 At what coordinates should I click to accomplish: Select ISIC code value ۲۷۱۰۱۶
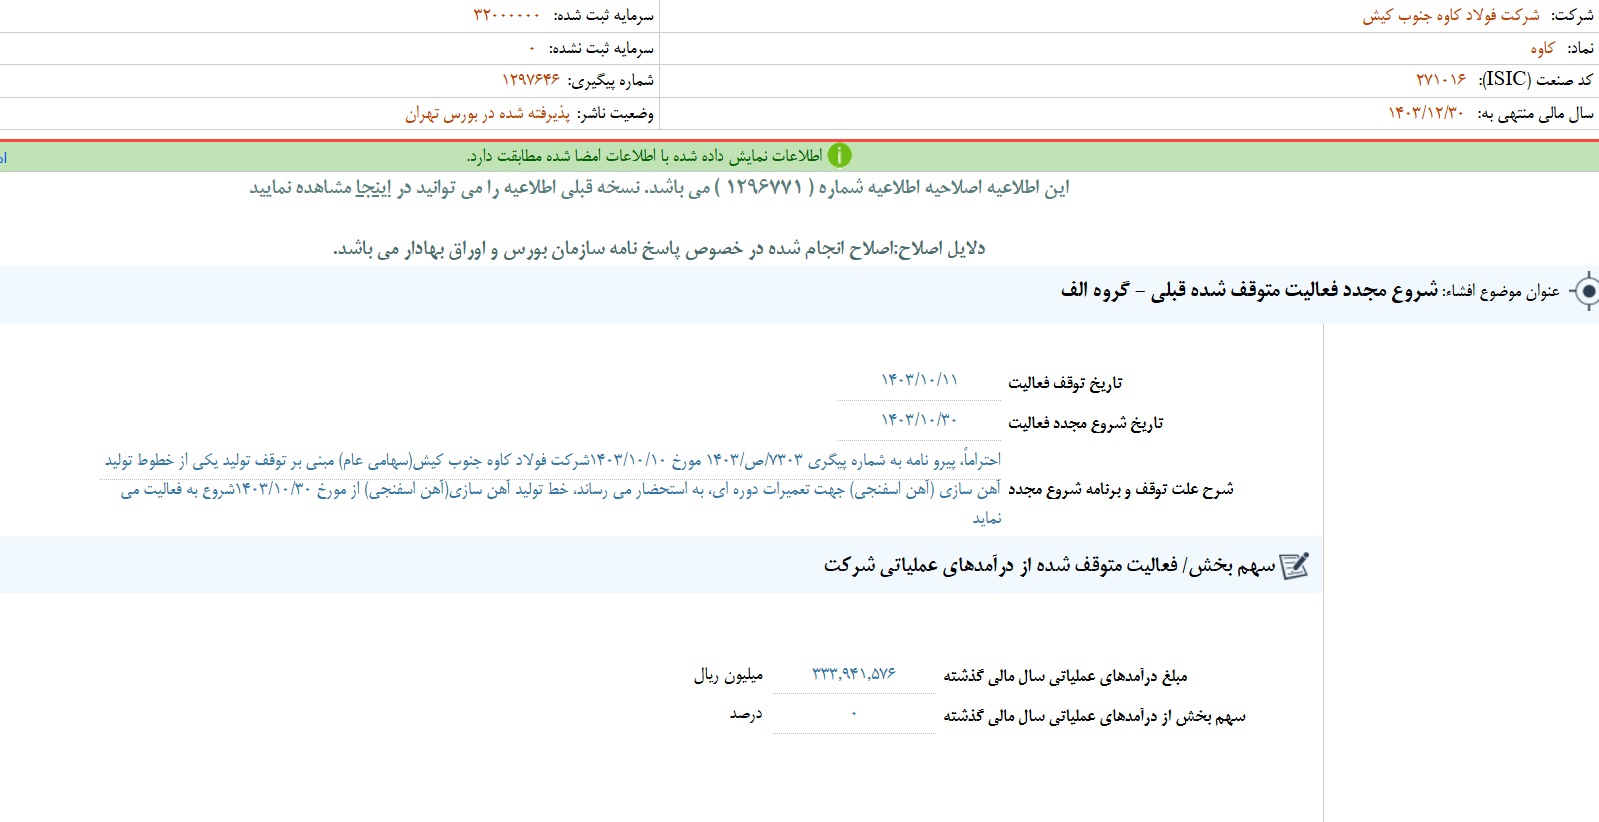tap(1441, 79)
